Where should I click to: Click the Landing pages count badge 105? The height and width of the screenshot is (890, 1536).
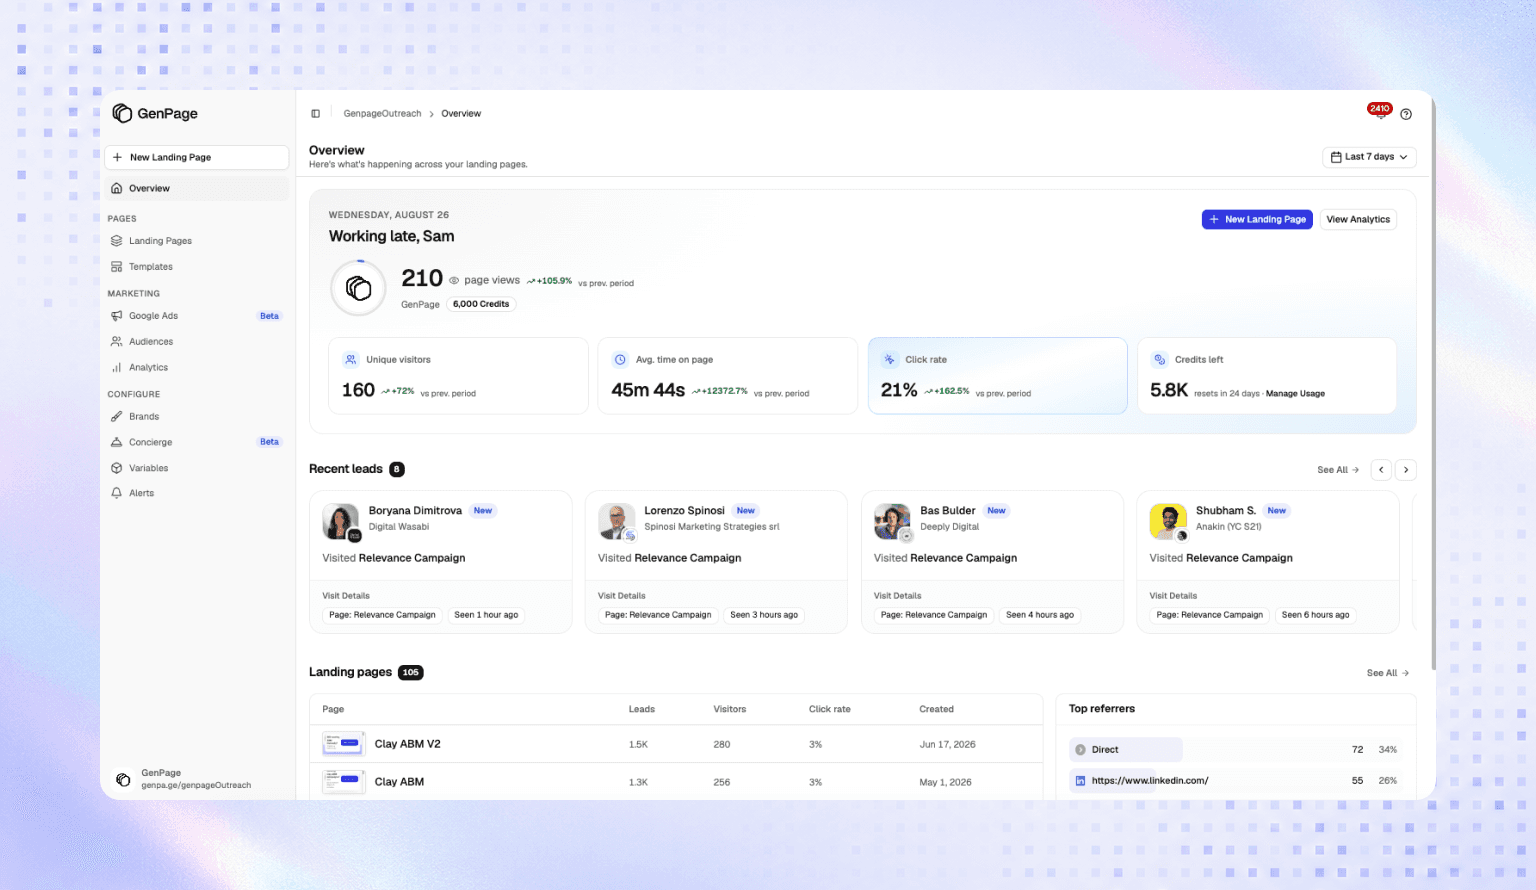411,673
